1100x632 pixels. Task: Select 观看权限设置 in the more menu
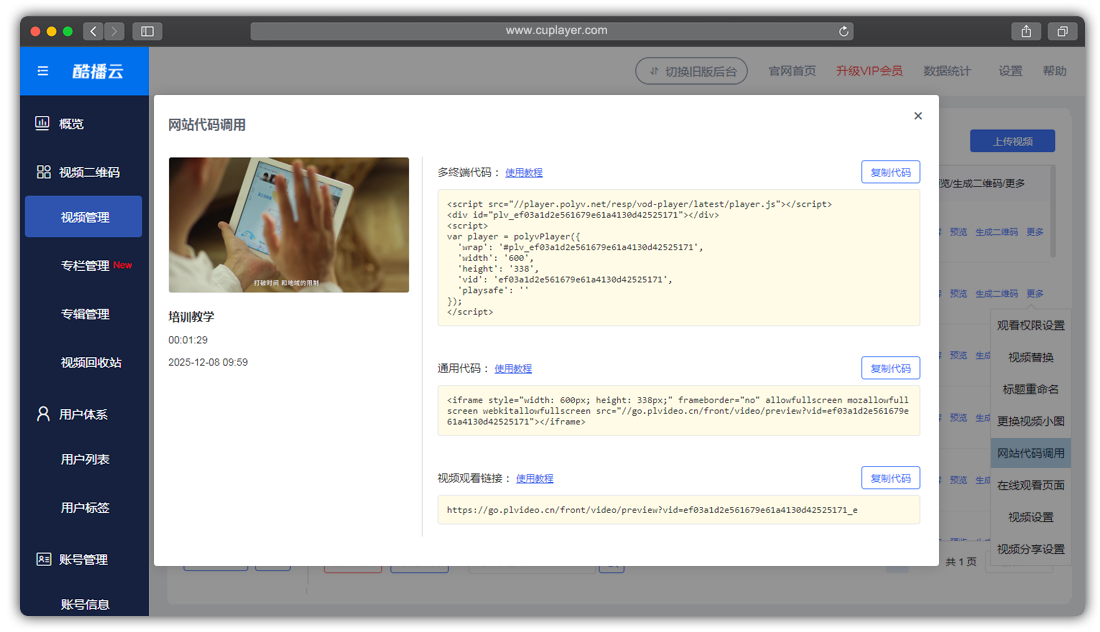[1031, 325]
